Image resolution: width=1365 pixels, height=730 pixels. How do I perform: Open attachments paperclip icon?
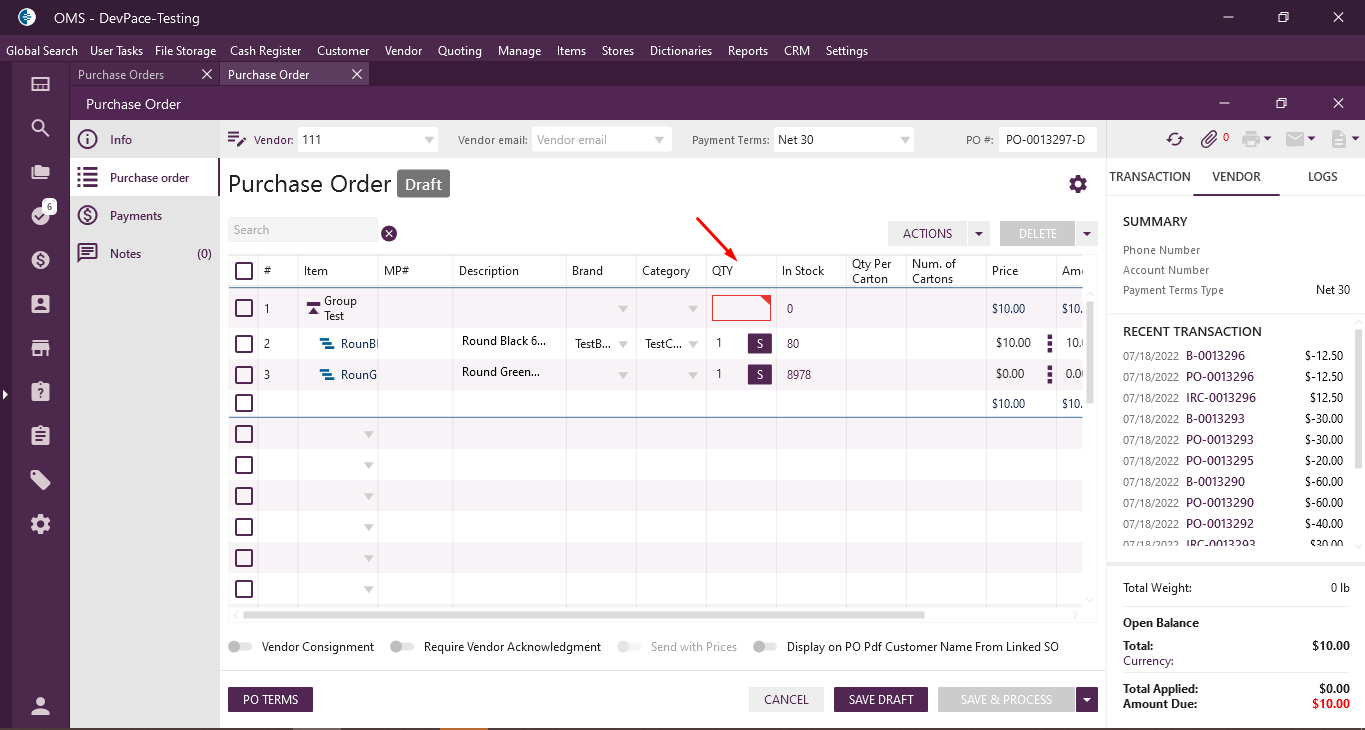[1209, 140]
